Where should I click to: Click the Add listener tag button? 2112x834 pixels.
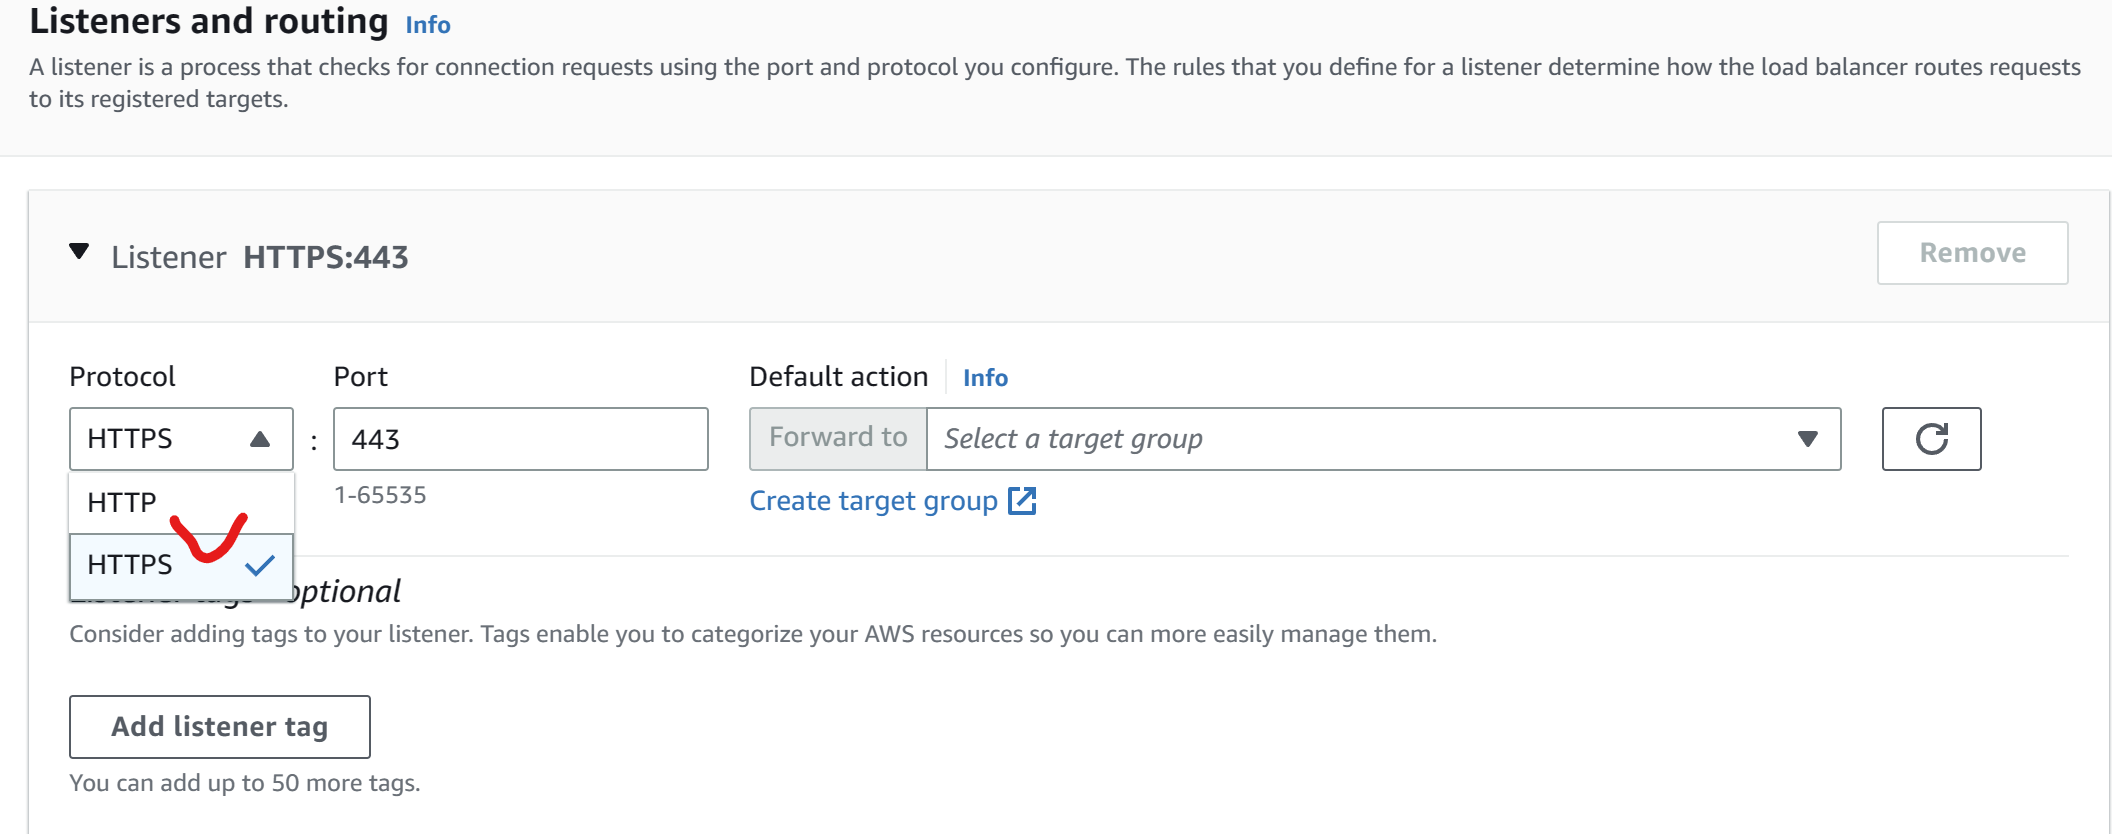220,727
